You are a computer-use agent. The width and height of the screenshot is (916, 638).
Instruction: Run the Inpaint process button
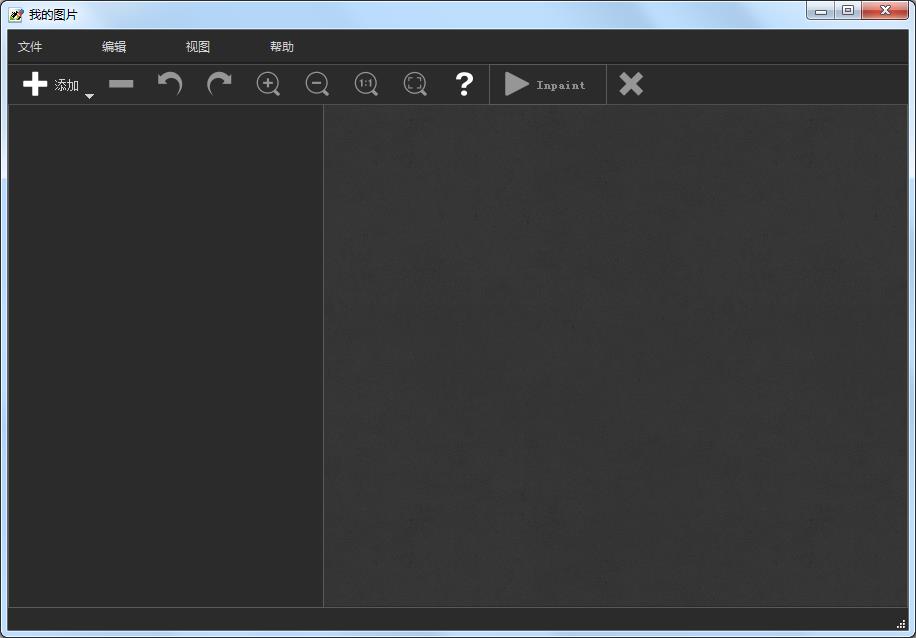(x=546, y=85)
